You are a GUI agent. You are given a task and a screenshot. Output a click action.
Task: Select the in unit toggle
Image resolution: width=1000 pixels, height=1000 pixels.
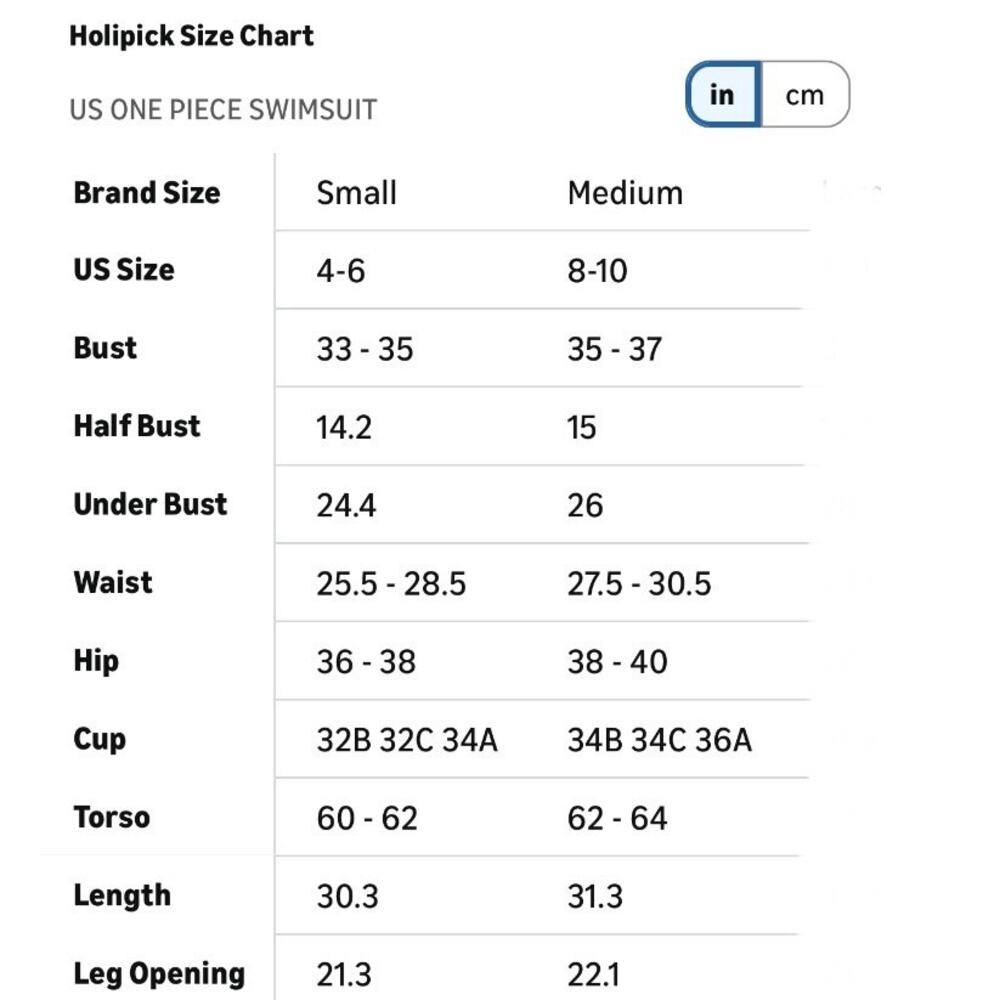pos(723,94)
